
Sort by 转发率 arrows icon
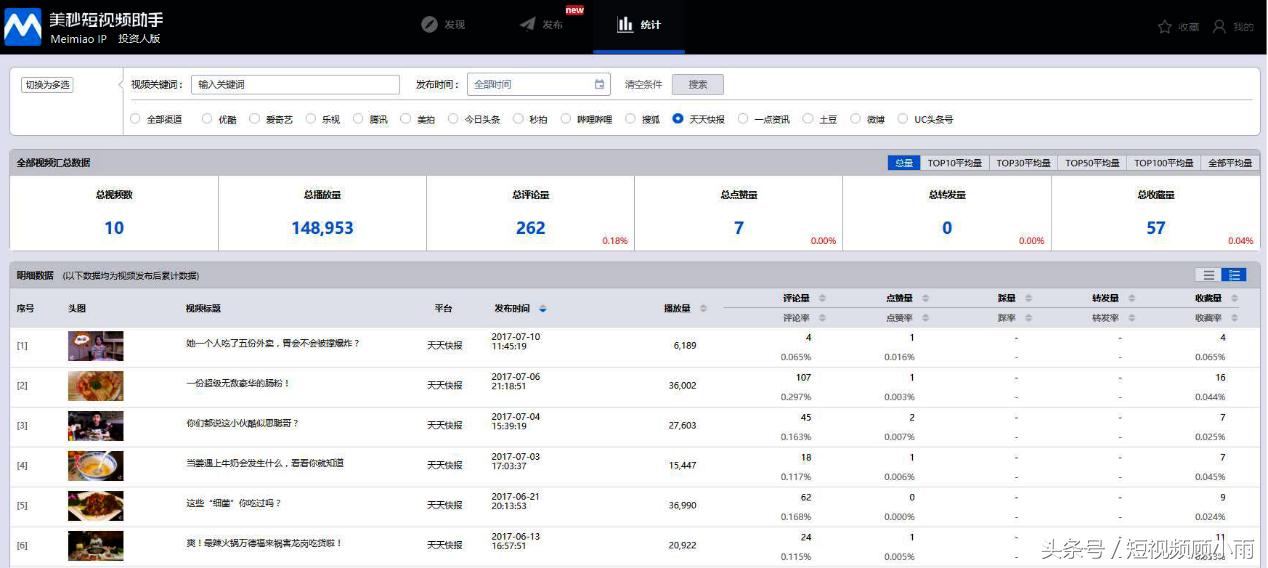click(1130, 318)
